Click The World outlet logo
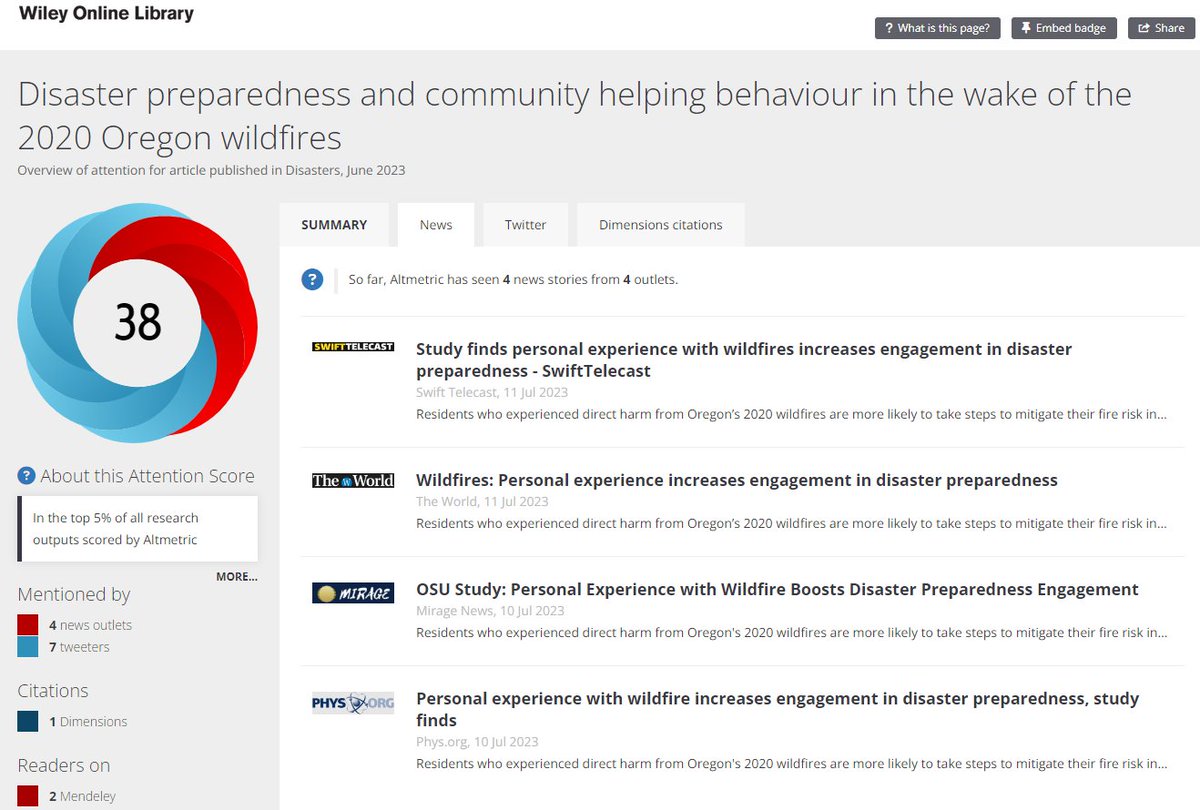Image resolution: width=1200 pixels, height=810 pixels. point(353,480)
